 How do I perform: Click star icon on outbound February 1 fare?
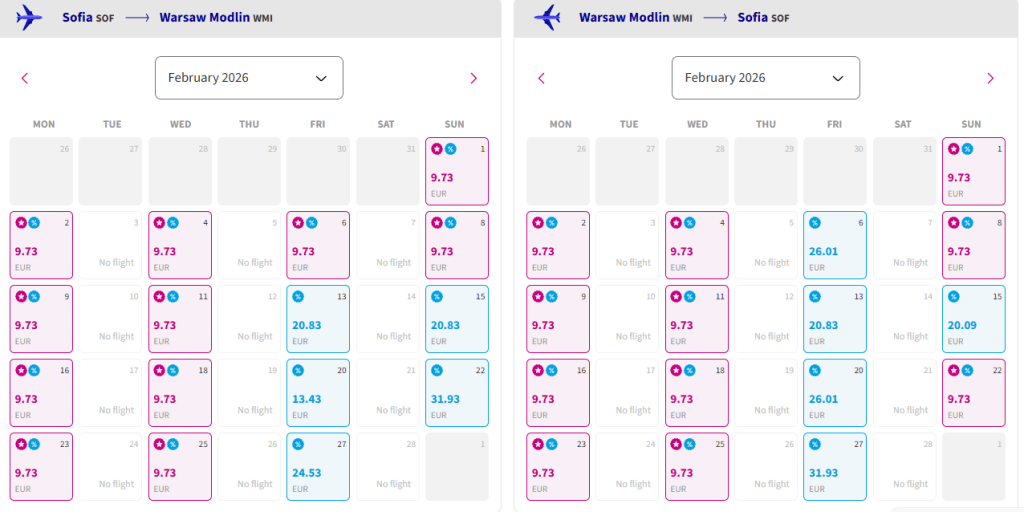[437, 149]
